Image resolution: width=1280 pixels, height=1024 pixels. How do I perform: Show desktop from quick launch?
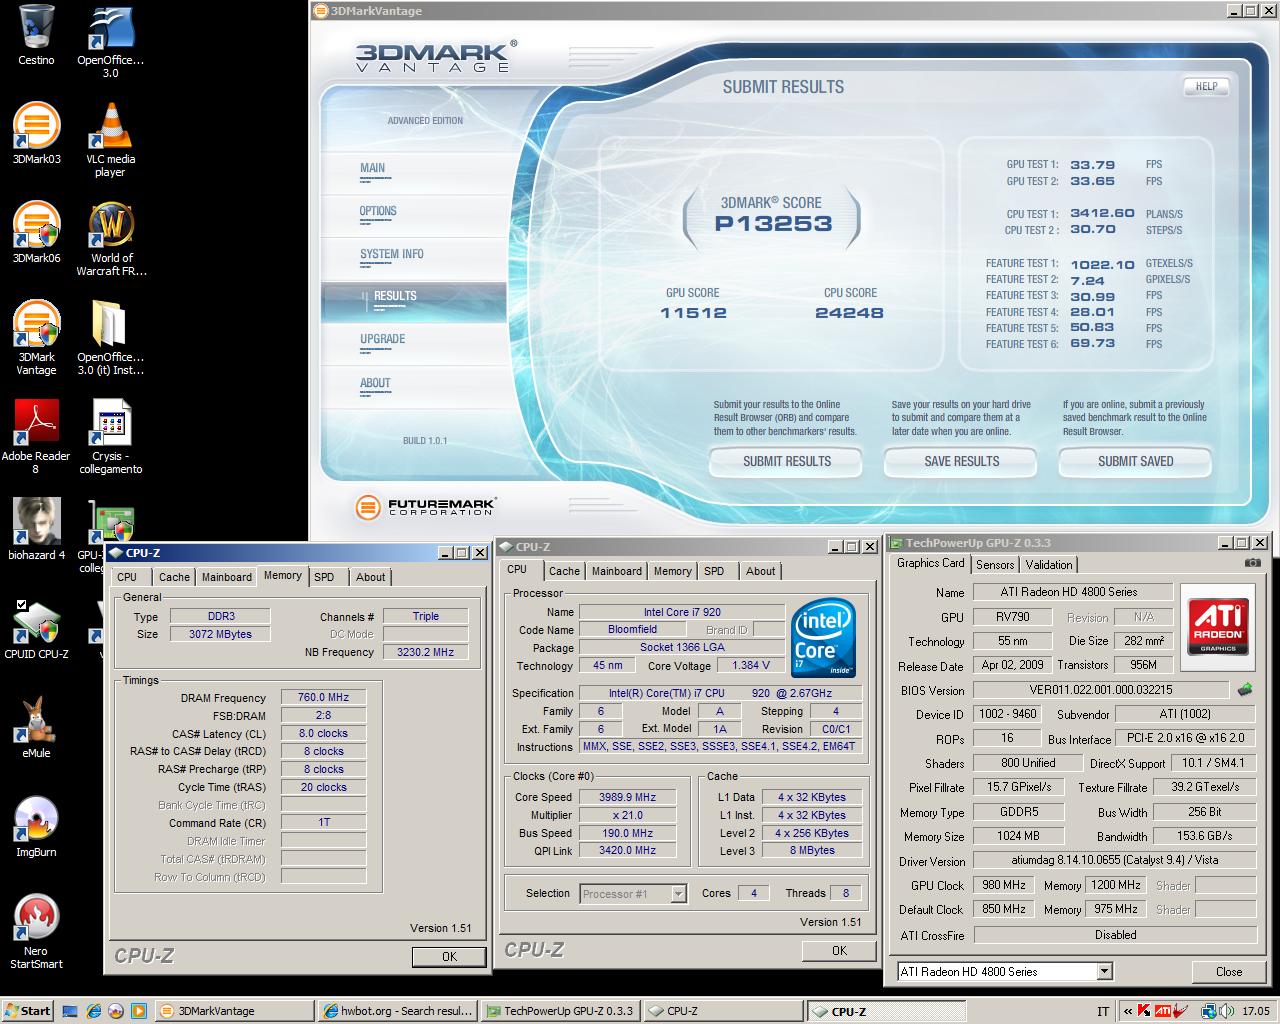click(69, 1011)
